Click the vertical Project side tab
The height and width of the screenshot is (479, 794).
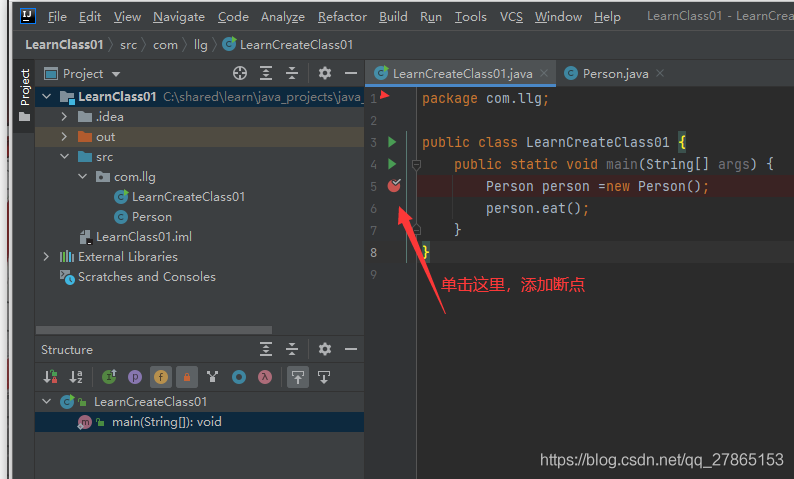tap(24, 95)
